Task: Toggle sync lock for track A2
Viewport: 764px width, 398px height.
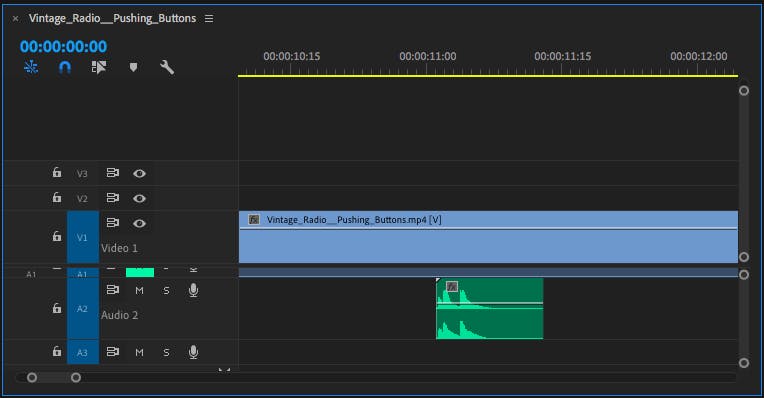Action: pyautogui.click(x=113, y=290)
